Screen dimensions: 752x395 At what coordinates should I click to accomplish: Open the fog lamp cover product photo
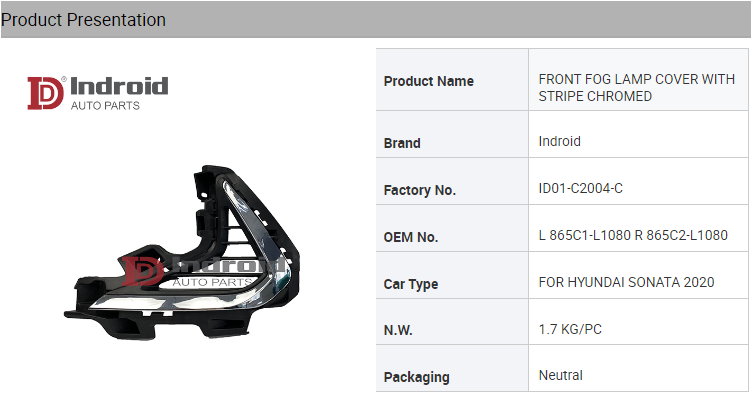tap(182, 253)
